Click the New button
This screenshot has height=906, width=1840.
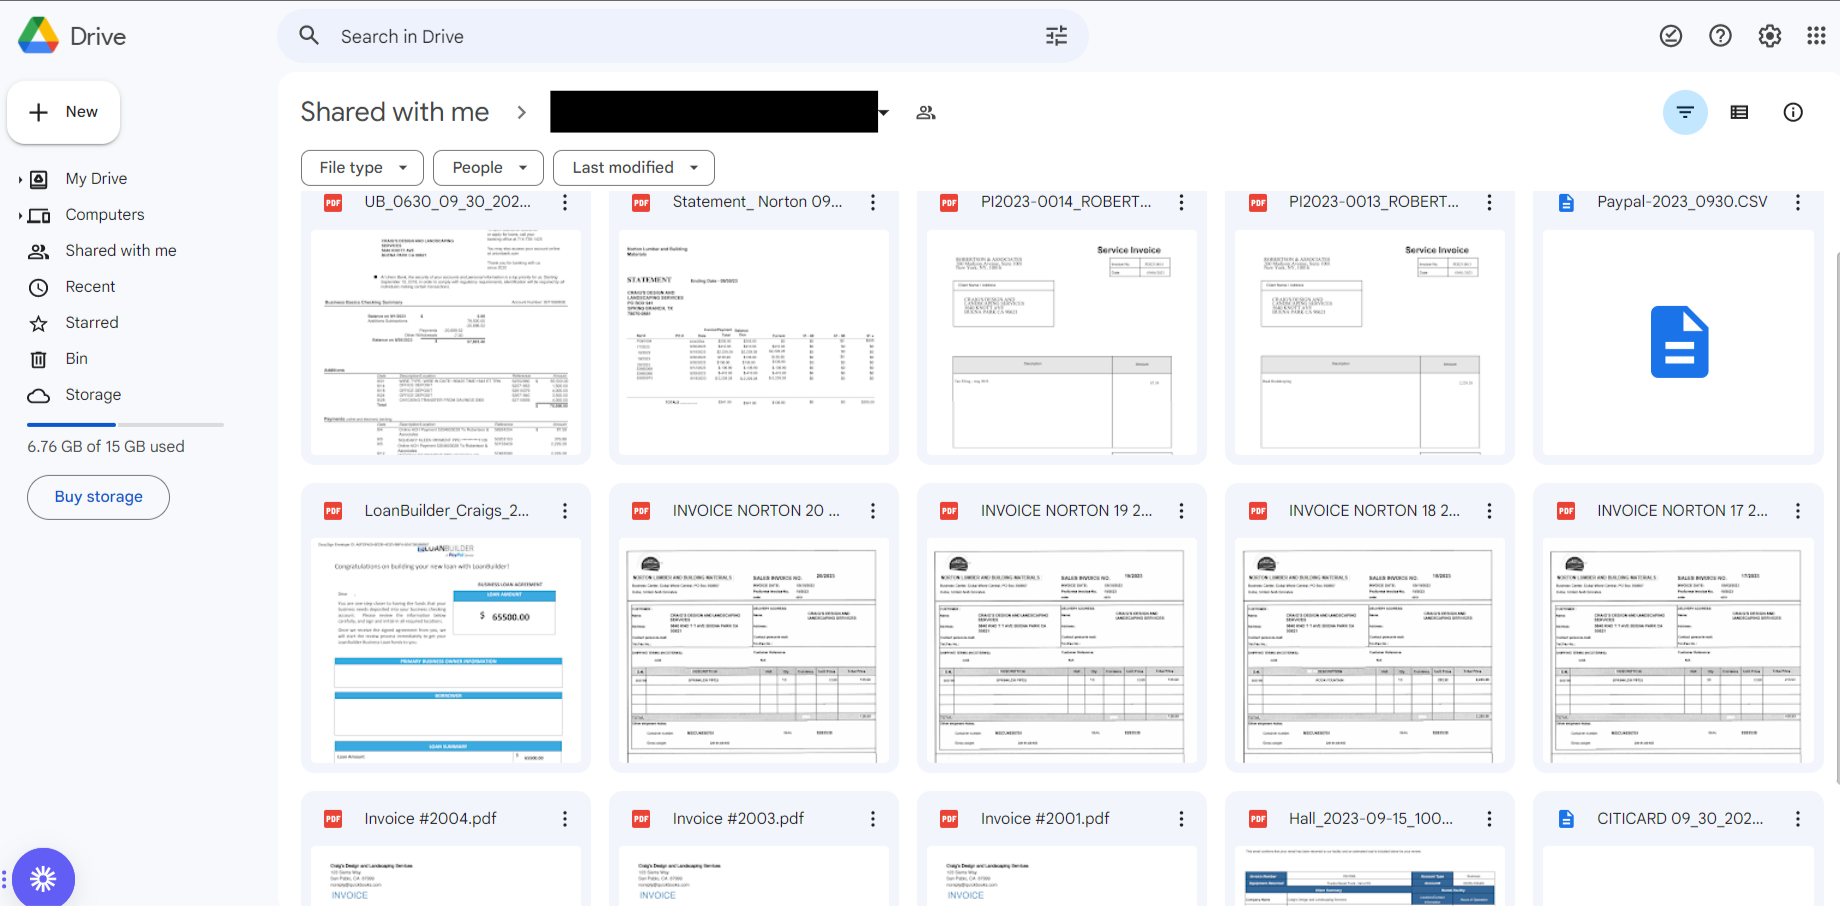tap(64, 112)
